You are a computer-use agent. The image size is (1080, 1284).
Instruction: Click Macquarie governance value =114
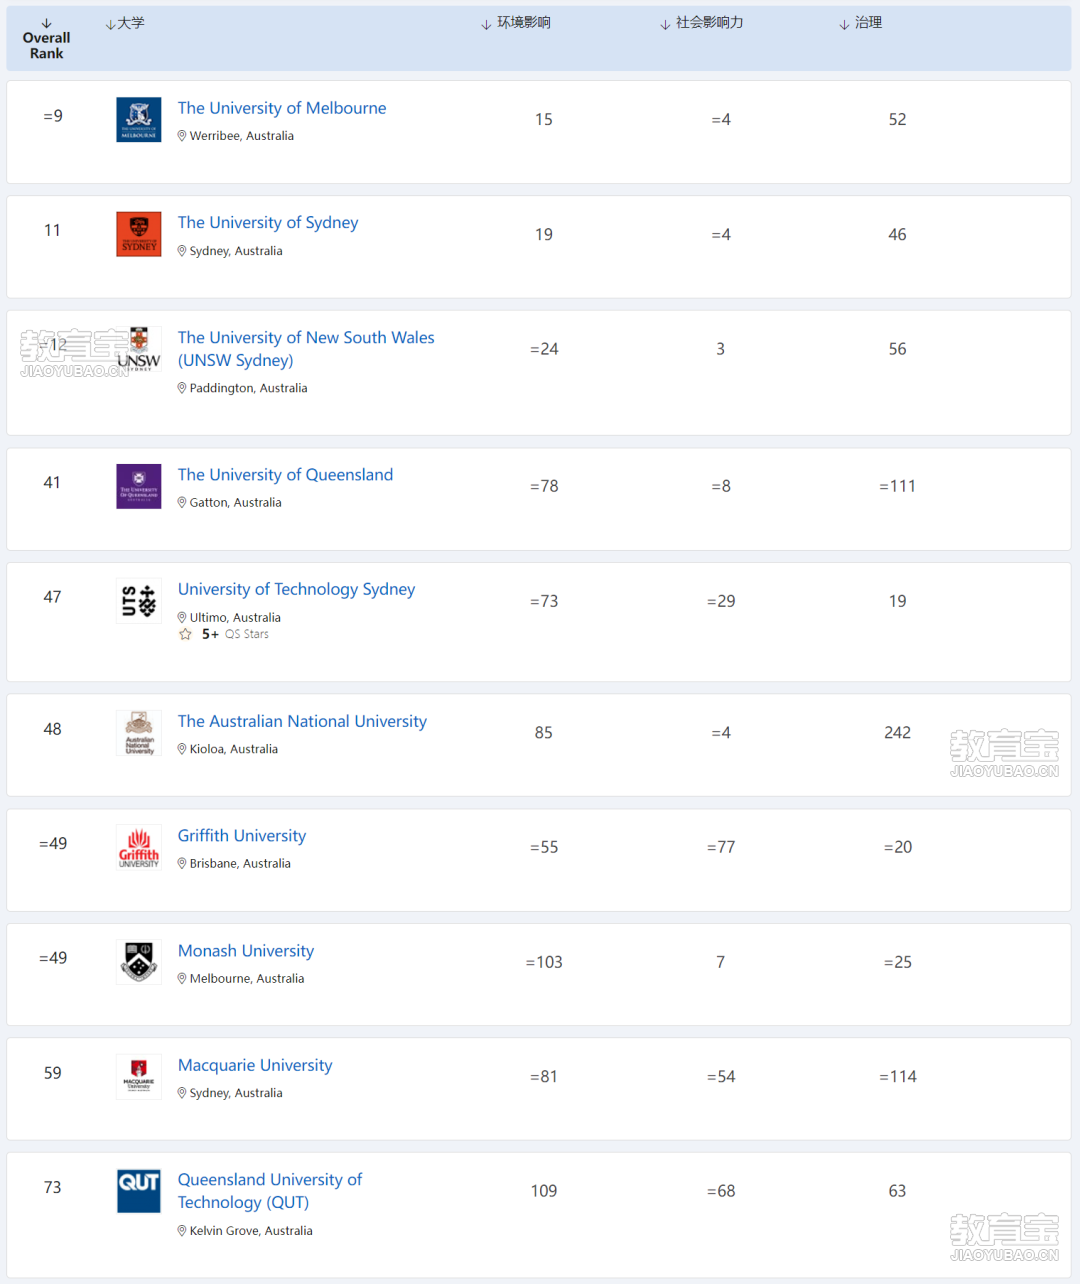[x=898, y=1077]
